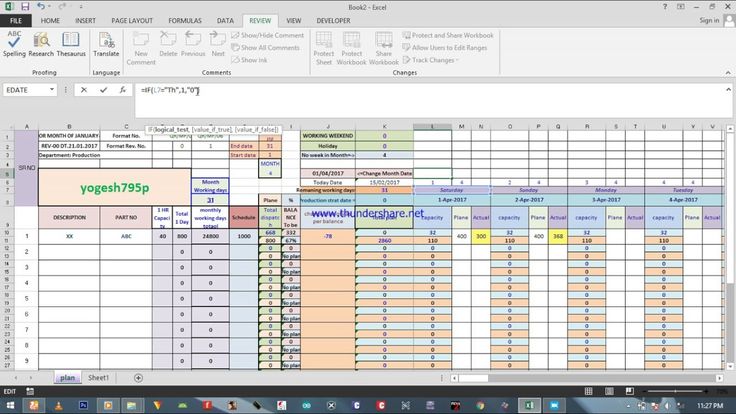The height and width of the screenshot is (414, 736).
Task: Switch to the FORMULAS tab
Action: coord(185,21)
